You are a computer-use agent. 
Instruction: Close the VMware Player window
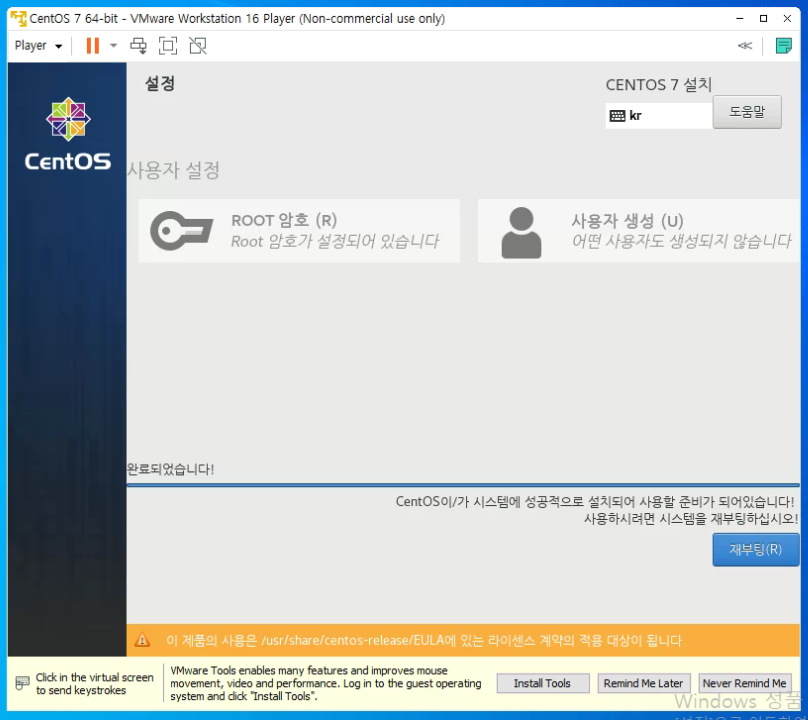click(787, 19)
